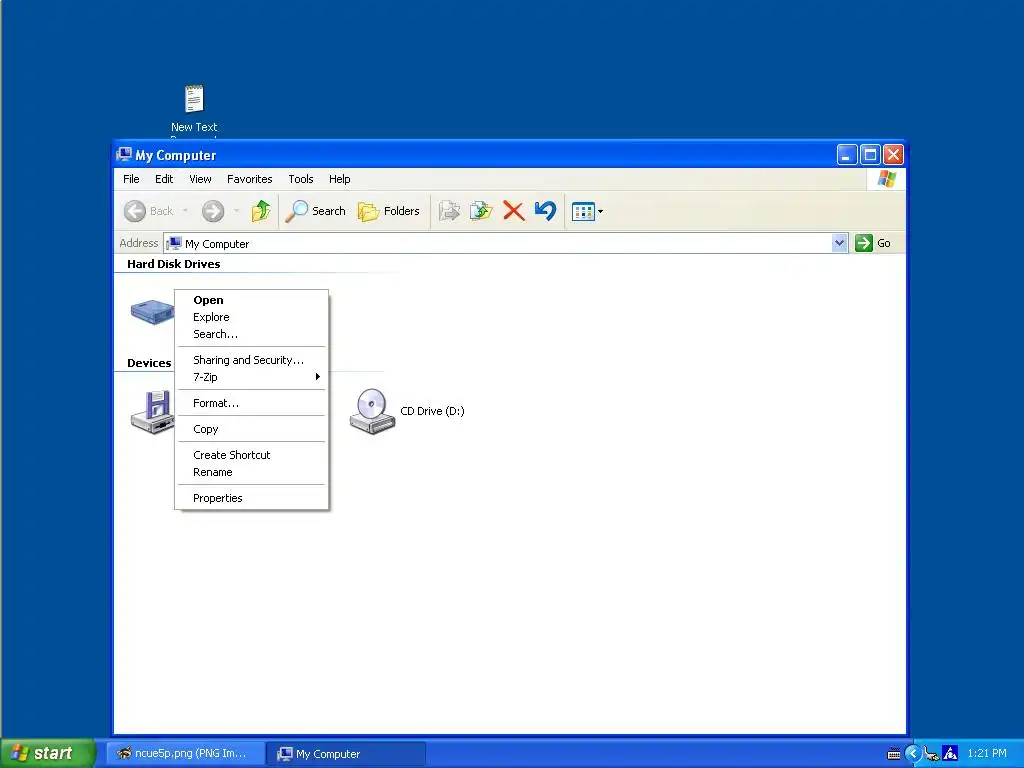1024x768 pixels.
Task: Open dropdown arrow next to Back
Action: point(185,211)
